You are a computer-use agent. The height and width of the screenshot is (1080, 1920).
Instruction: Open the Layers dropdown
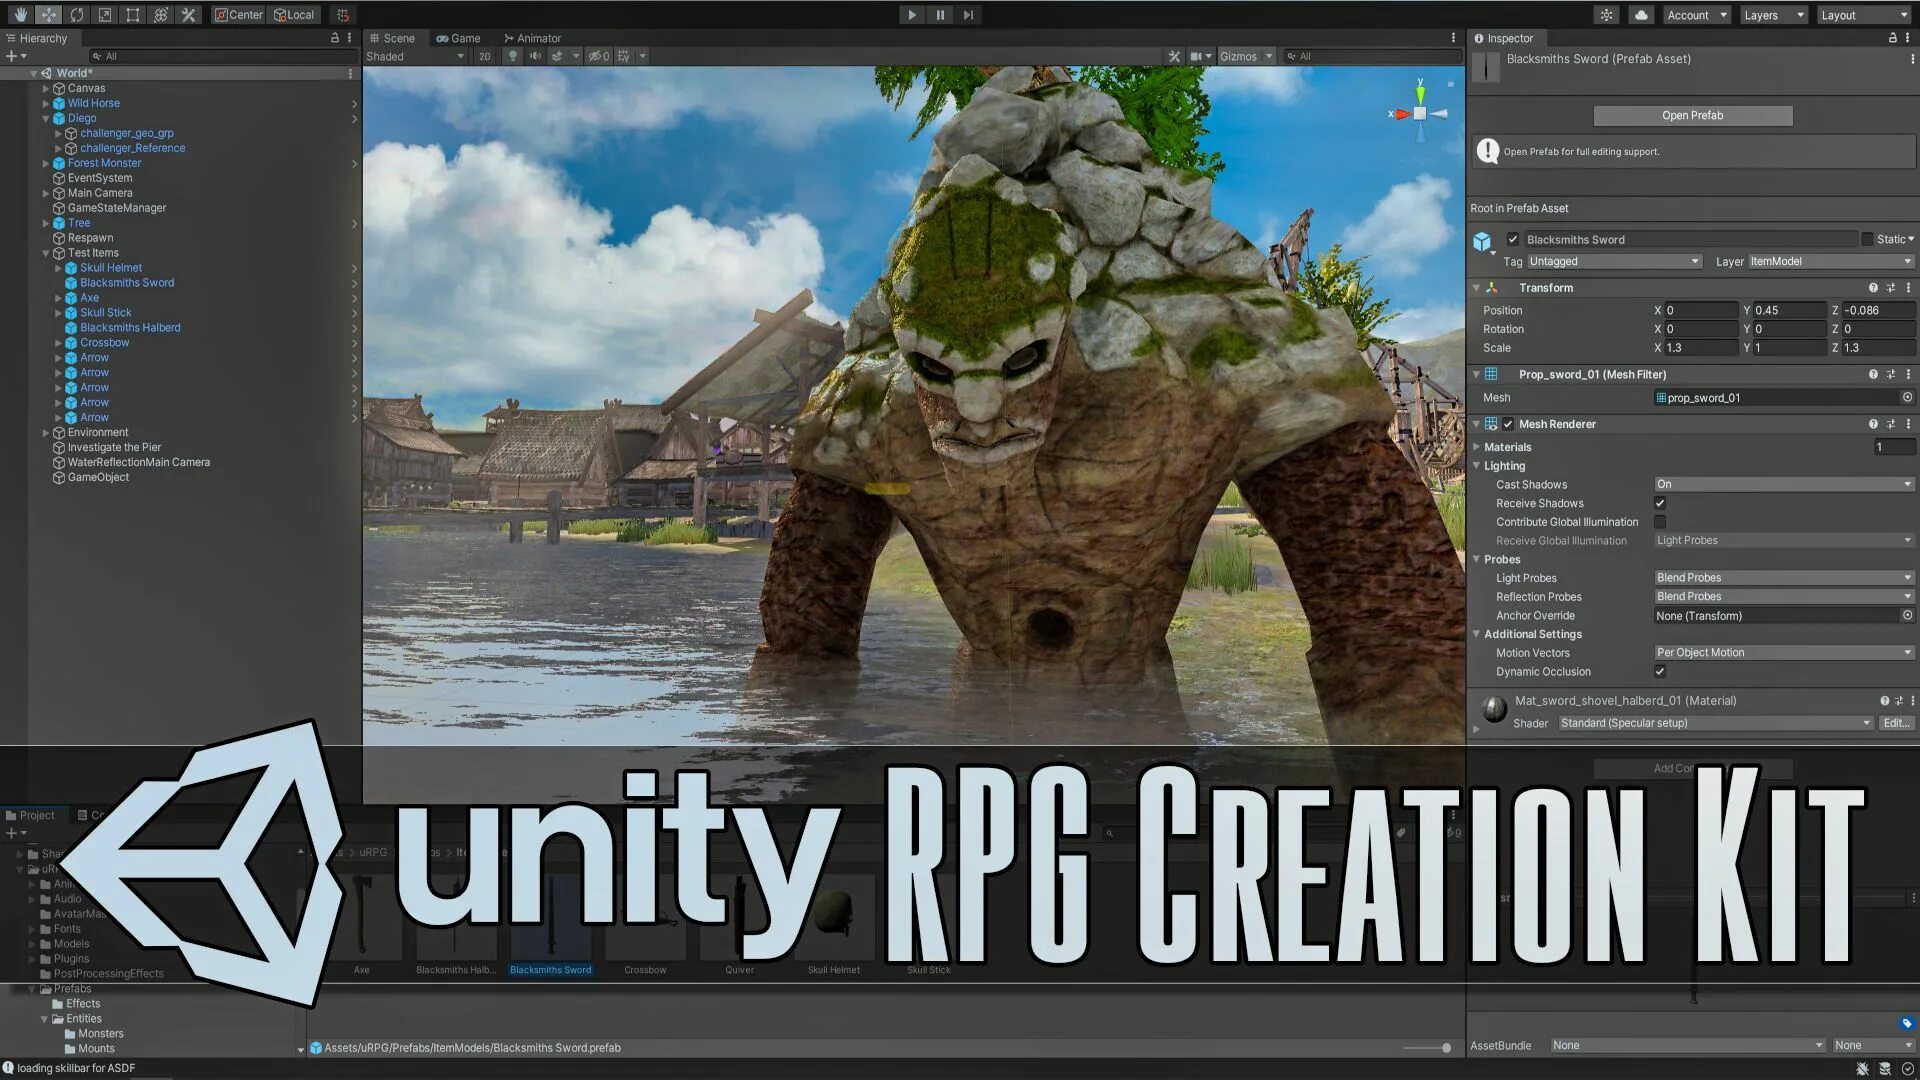1773,15
